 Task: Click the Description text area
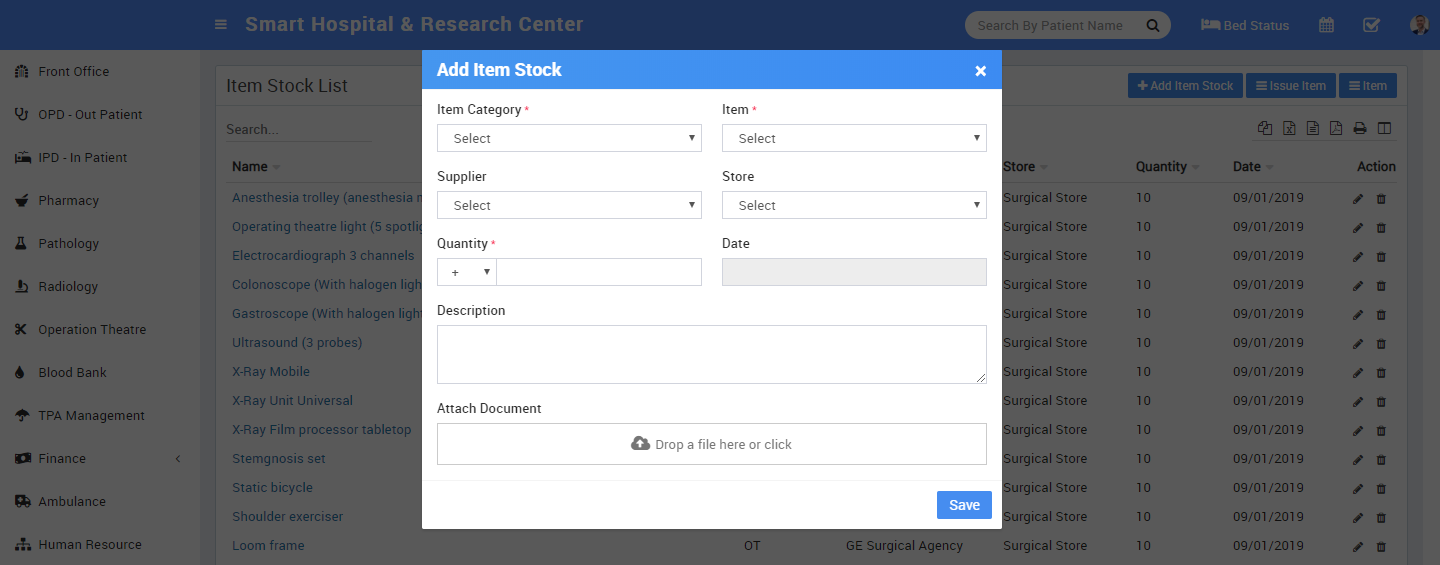(711, 354)
